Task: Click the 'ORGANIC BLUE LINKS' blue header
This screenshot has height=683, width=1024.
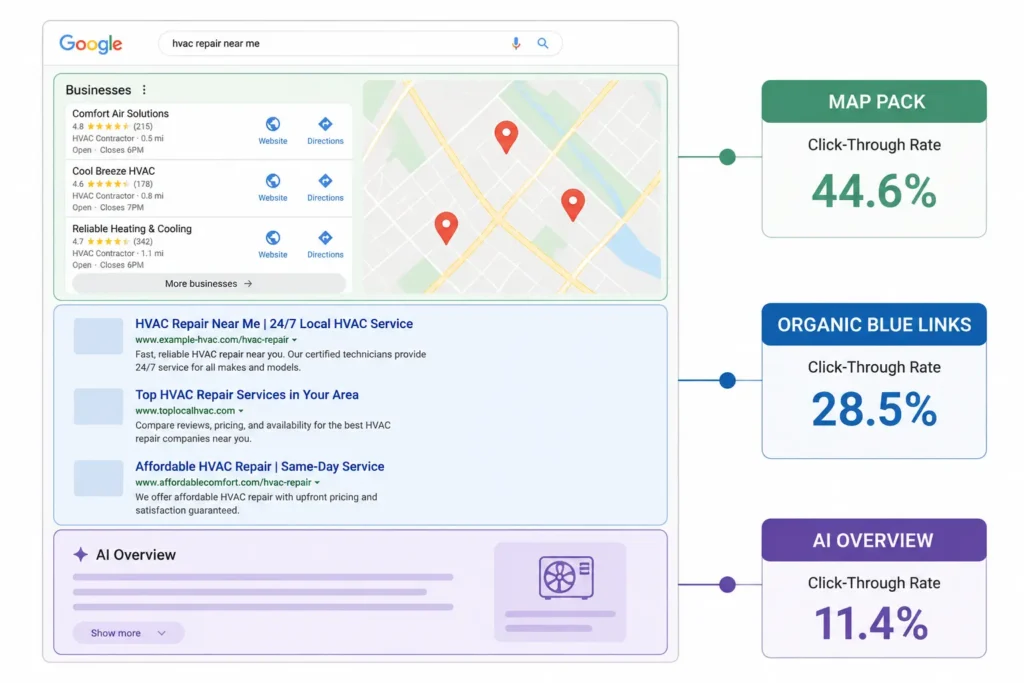Action: coord(874,325)
